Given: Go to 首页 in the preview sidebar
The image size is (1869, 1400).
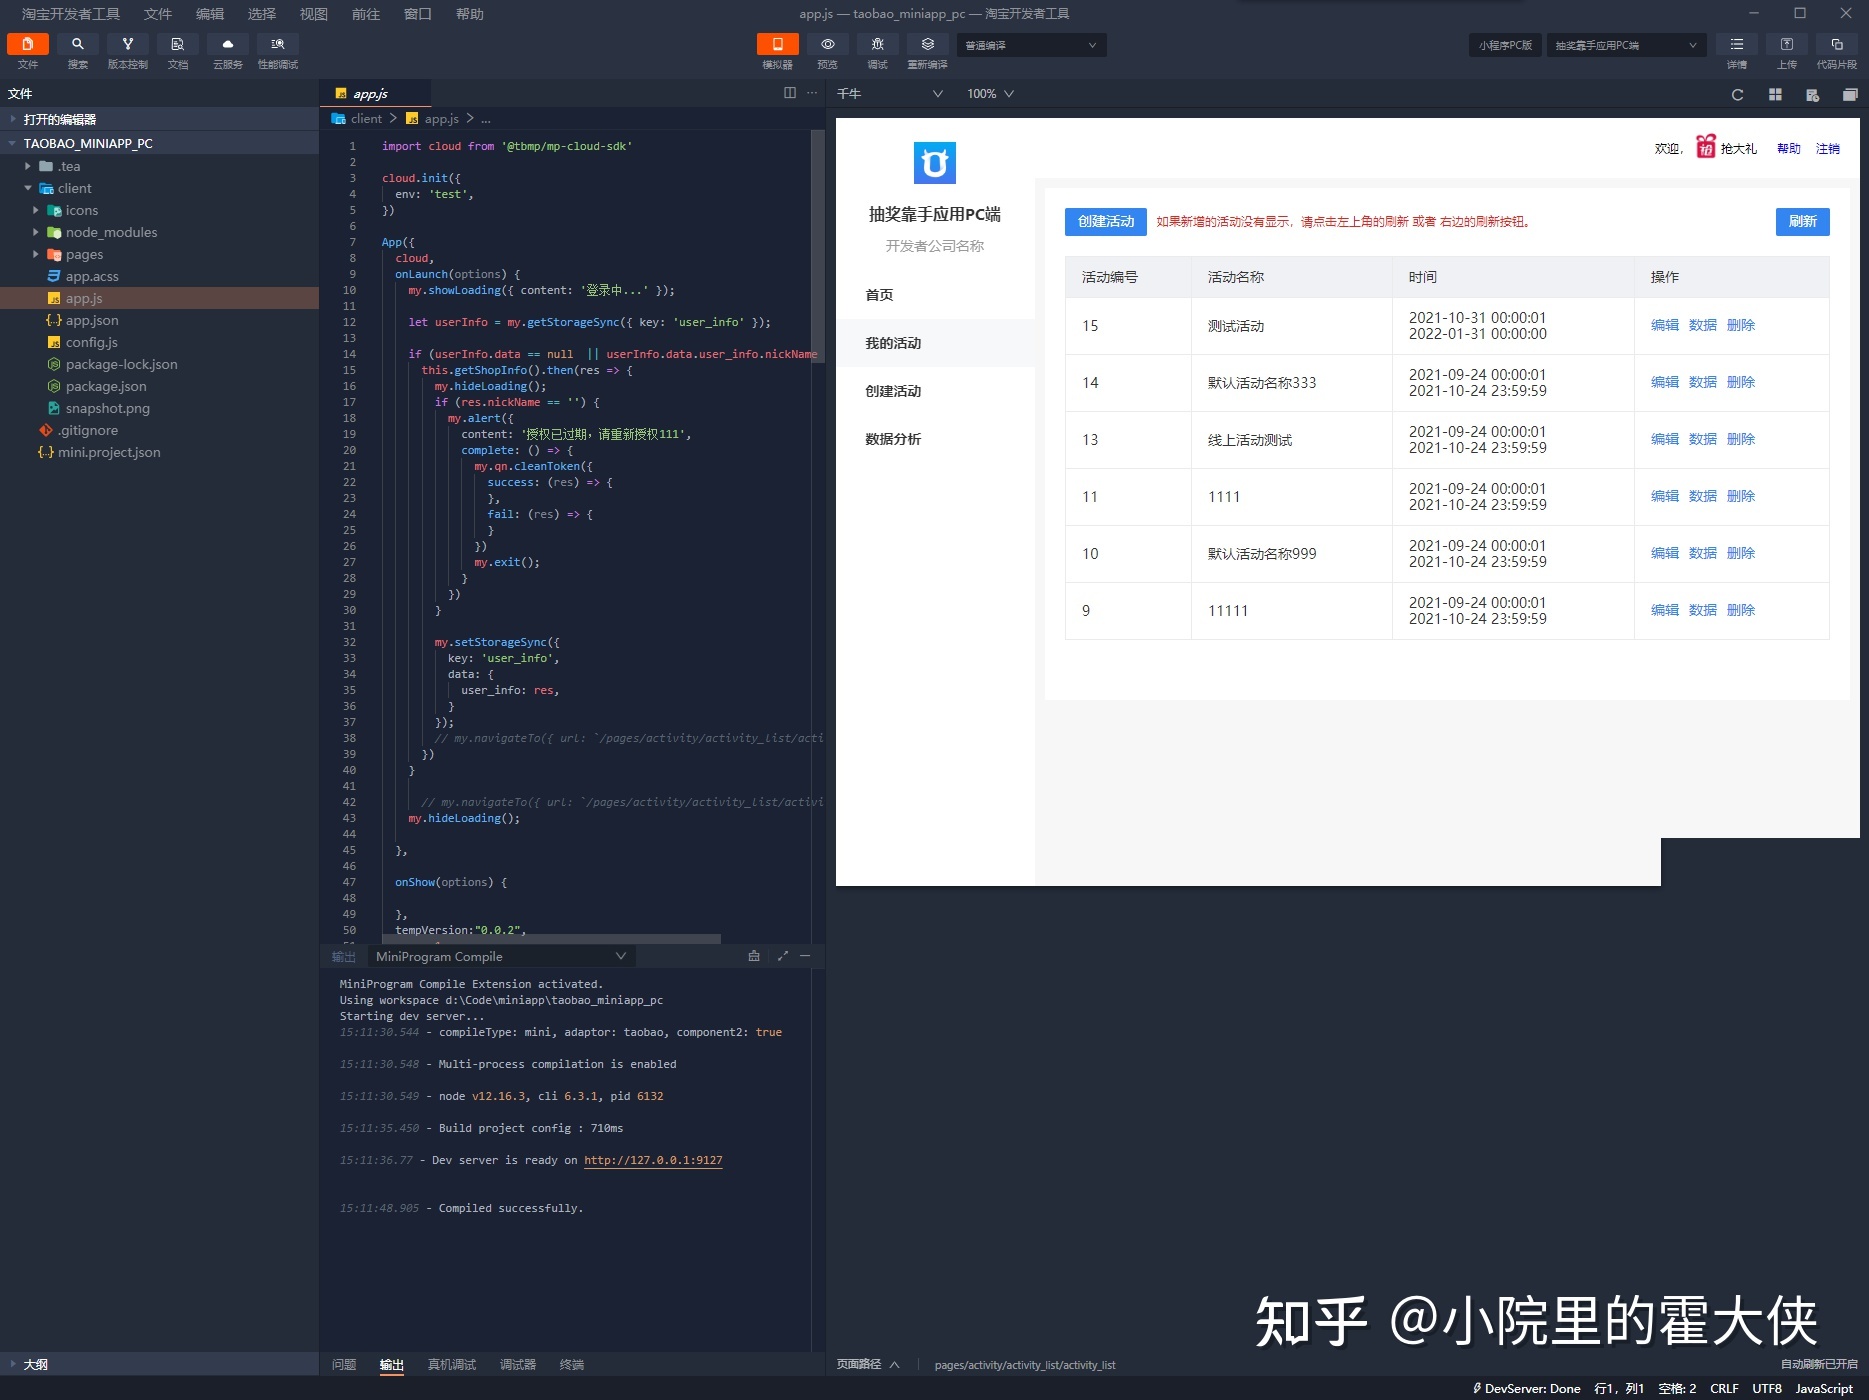Looking at the screenshot, I should [879, 295].
